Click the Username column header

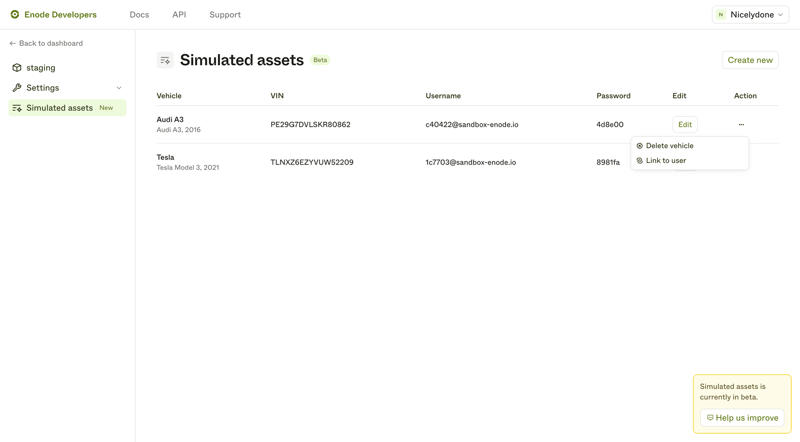coord(443,96)
